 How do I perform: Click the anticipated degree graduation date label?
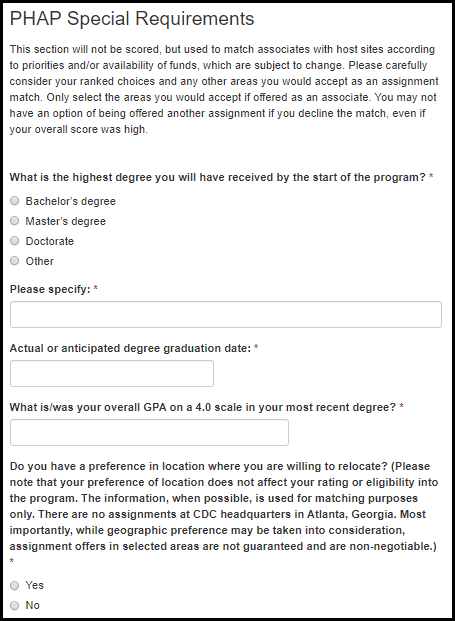(x=130, y=348)
